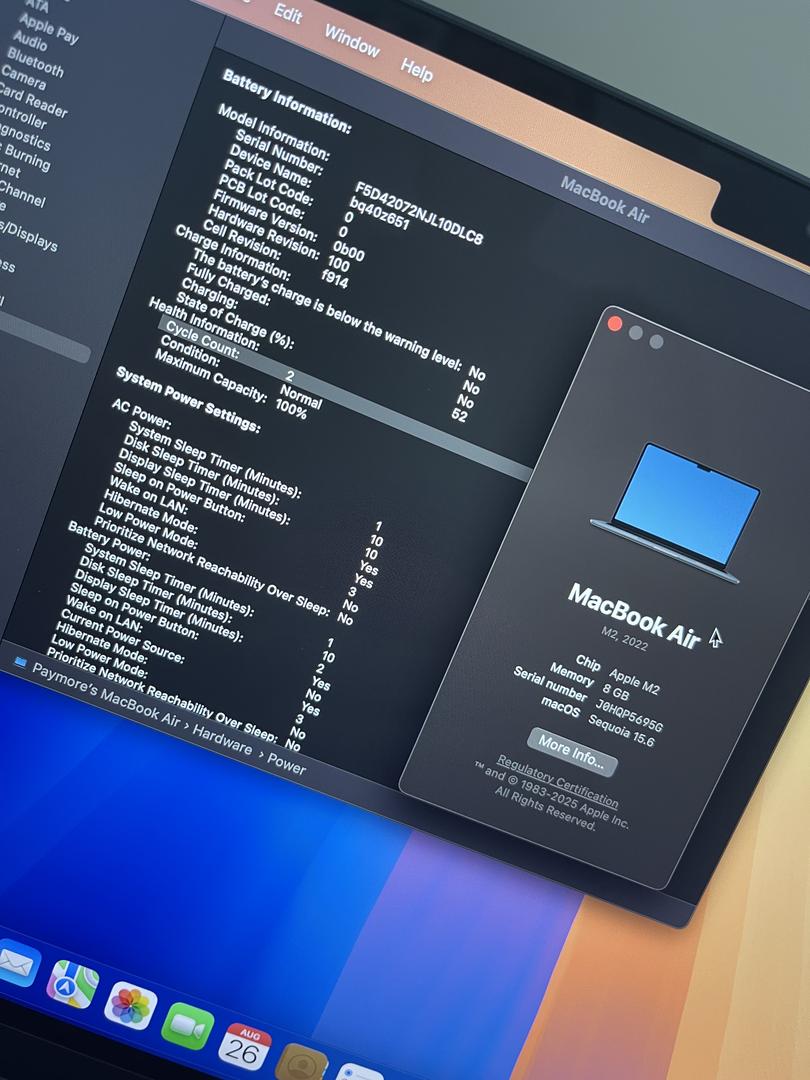Select state of charge value "52"

[x=459, y=415]
